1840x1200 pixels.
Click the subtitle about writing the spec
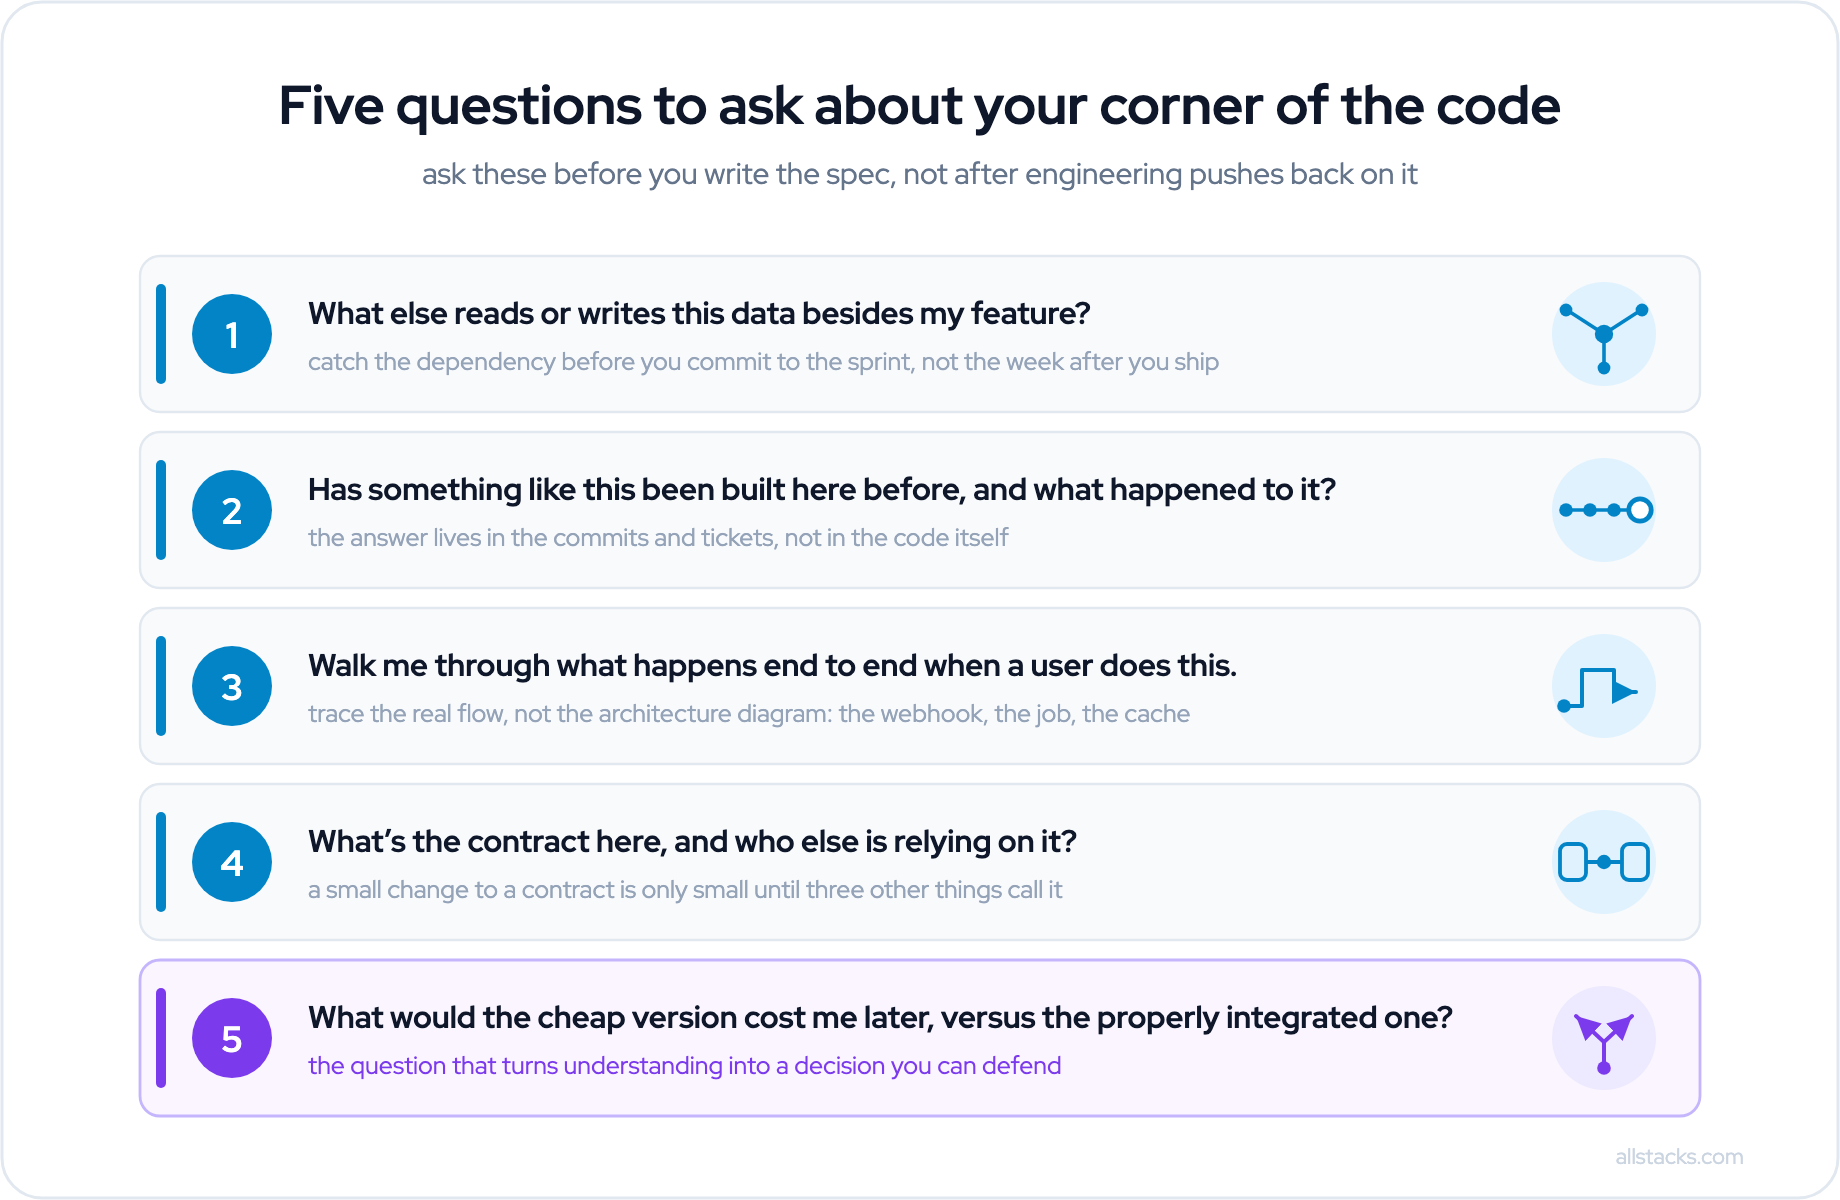click(919, 174)
